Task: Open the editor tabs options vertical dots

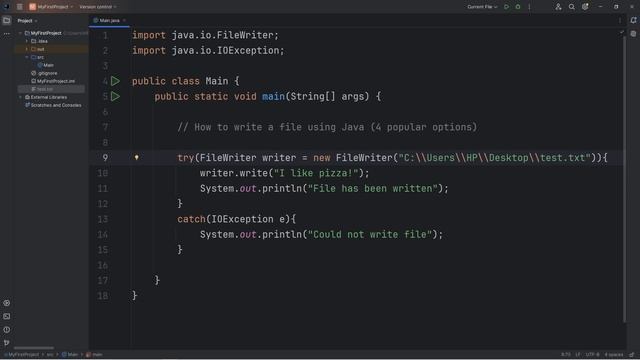Action: [620, 20]
